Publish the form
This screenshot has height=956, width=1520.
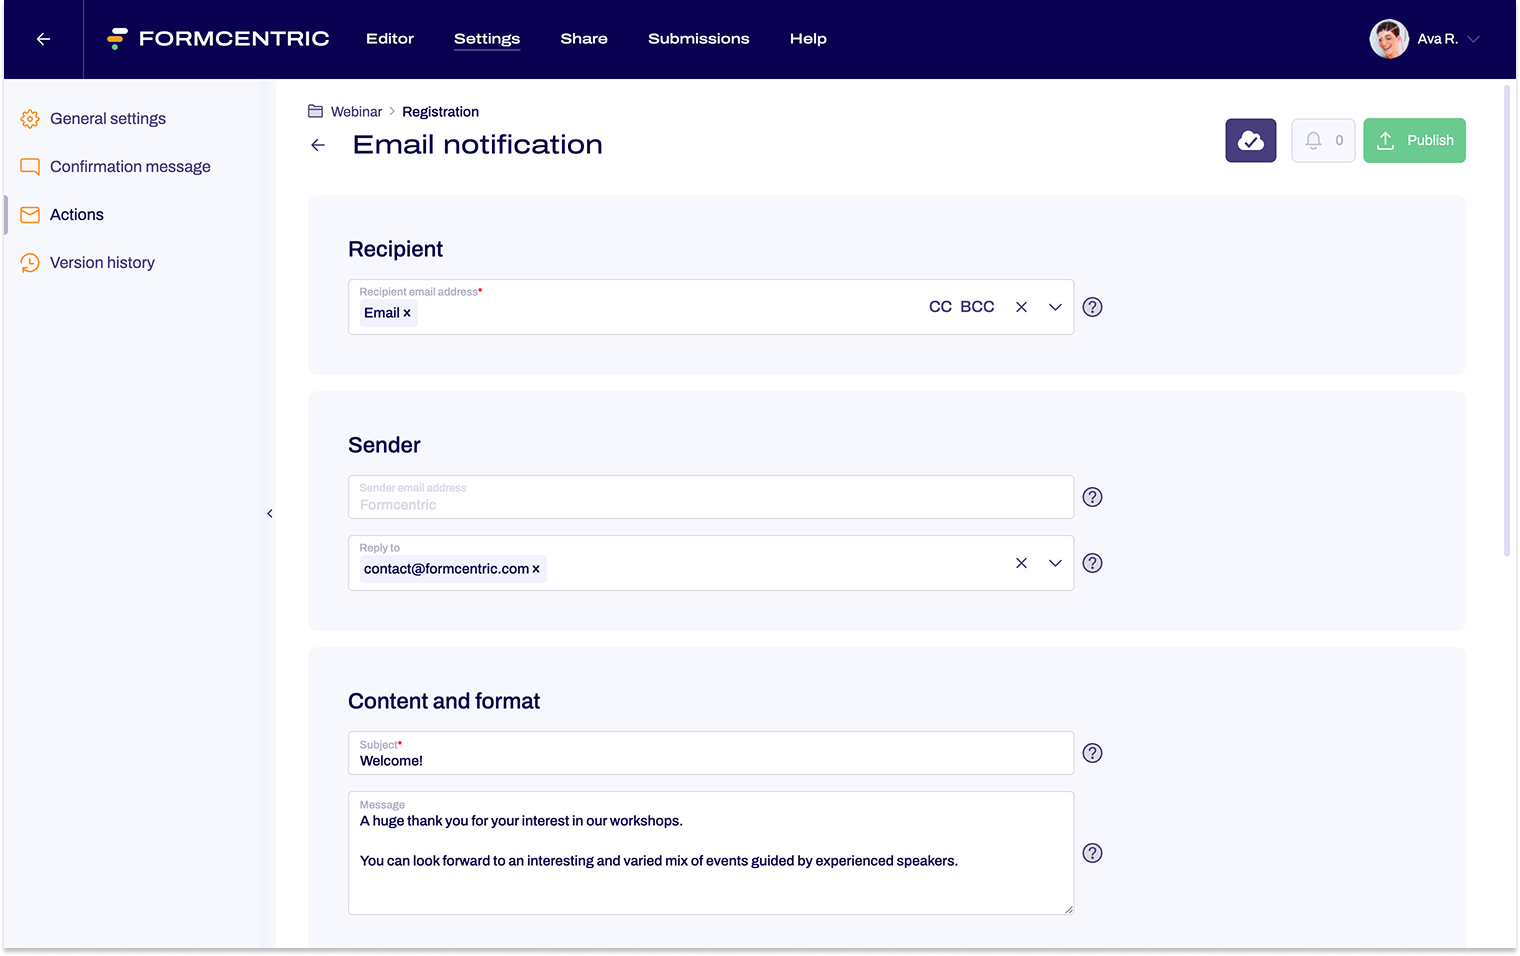click(1414, 140)
